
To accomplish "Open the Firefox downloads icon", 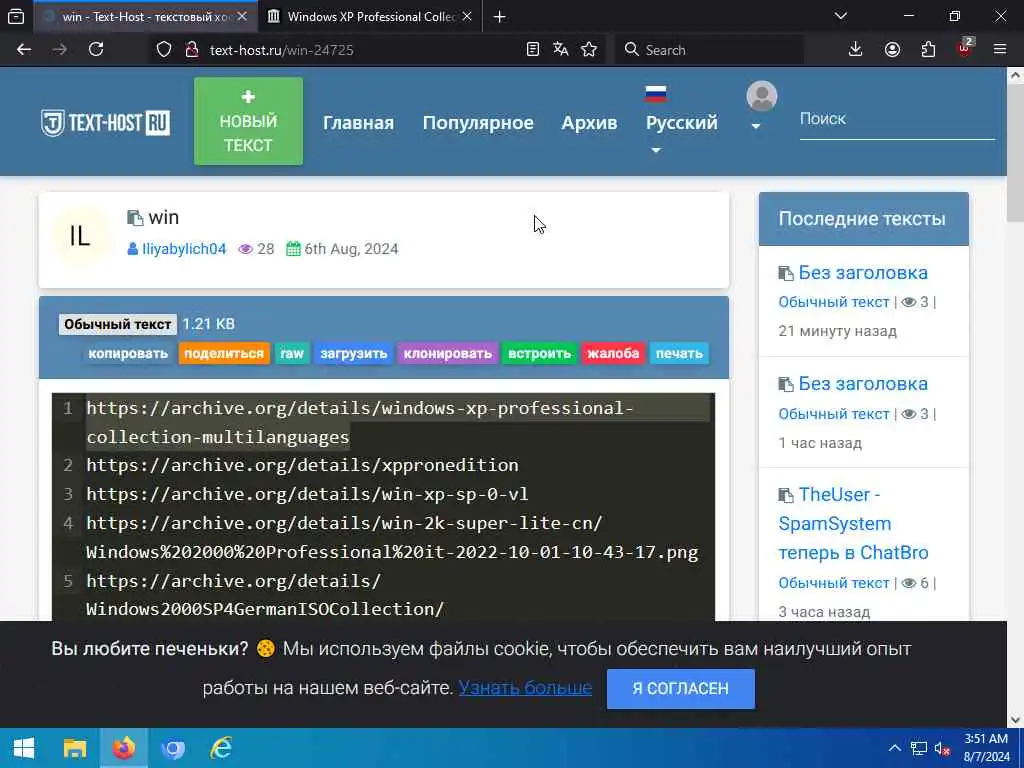I will [856, 50].
